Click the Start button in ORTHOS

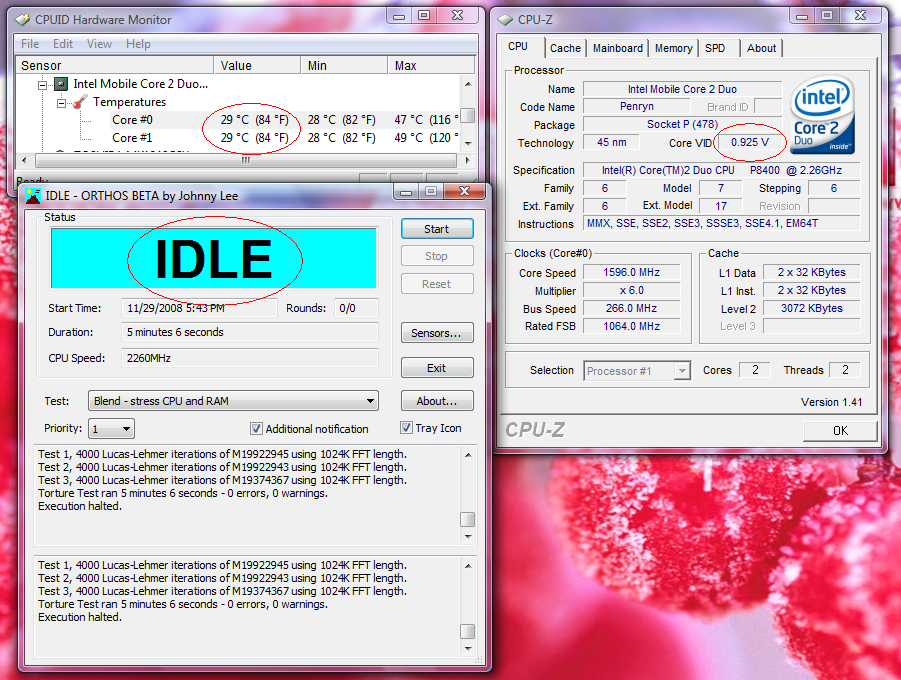pos(437,229)
